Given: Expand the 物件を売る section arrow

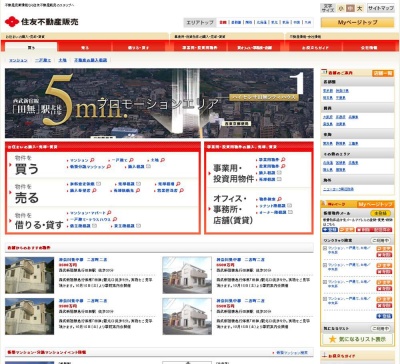Looking at the screenshot, I should click(11, 194).
